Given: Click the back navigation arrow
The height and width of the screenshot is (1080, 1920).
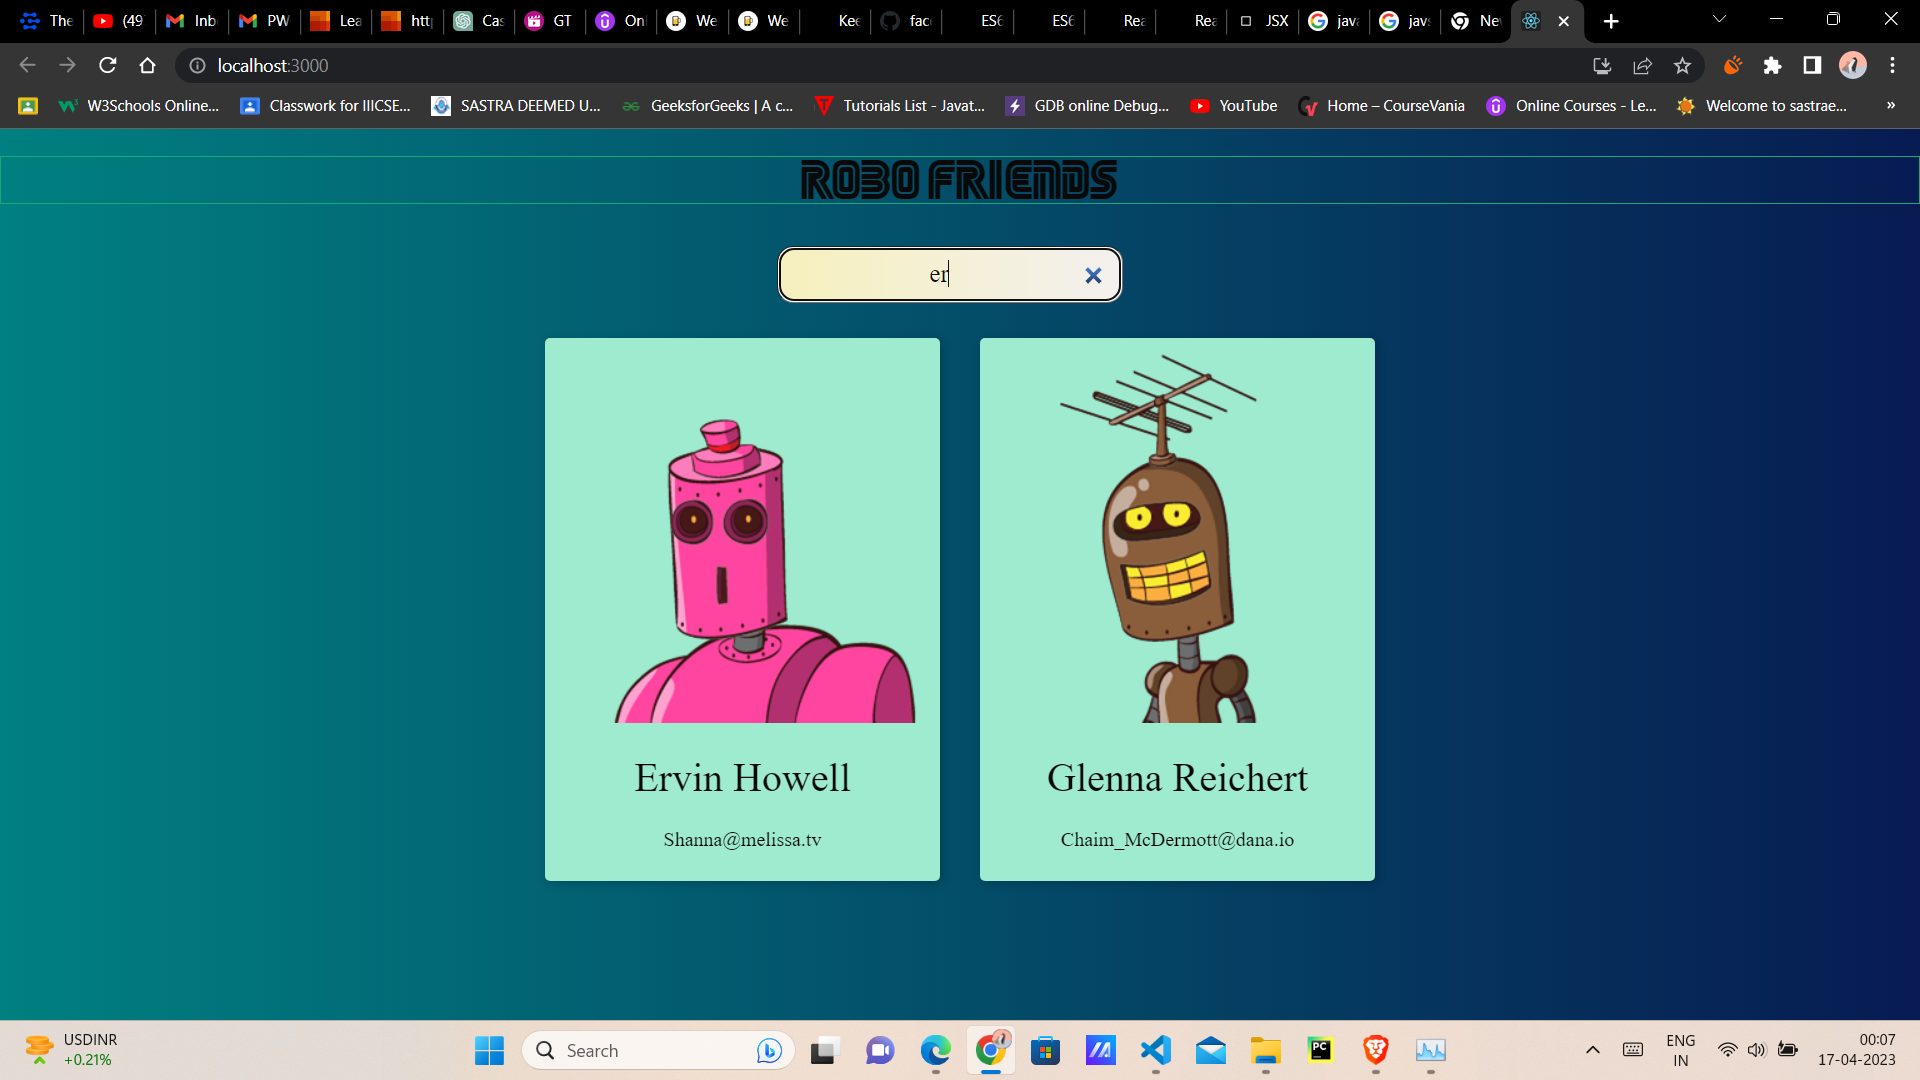Looking at the screenshot, I should pos(28,65).
